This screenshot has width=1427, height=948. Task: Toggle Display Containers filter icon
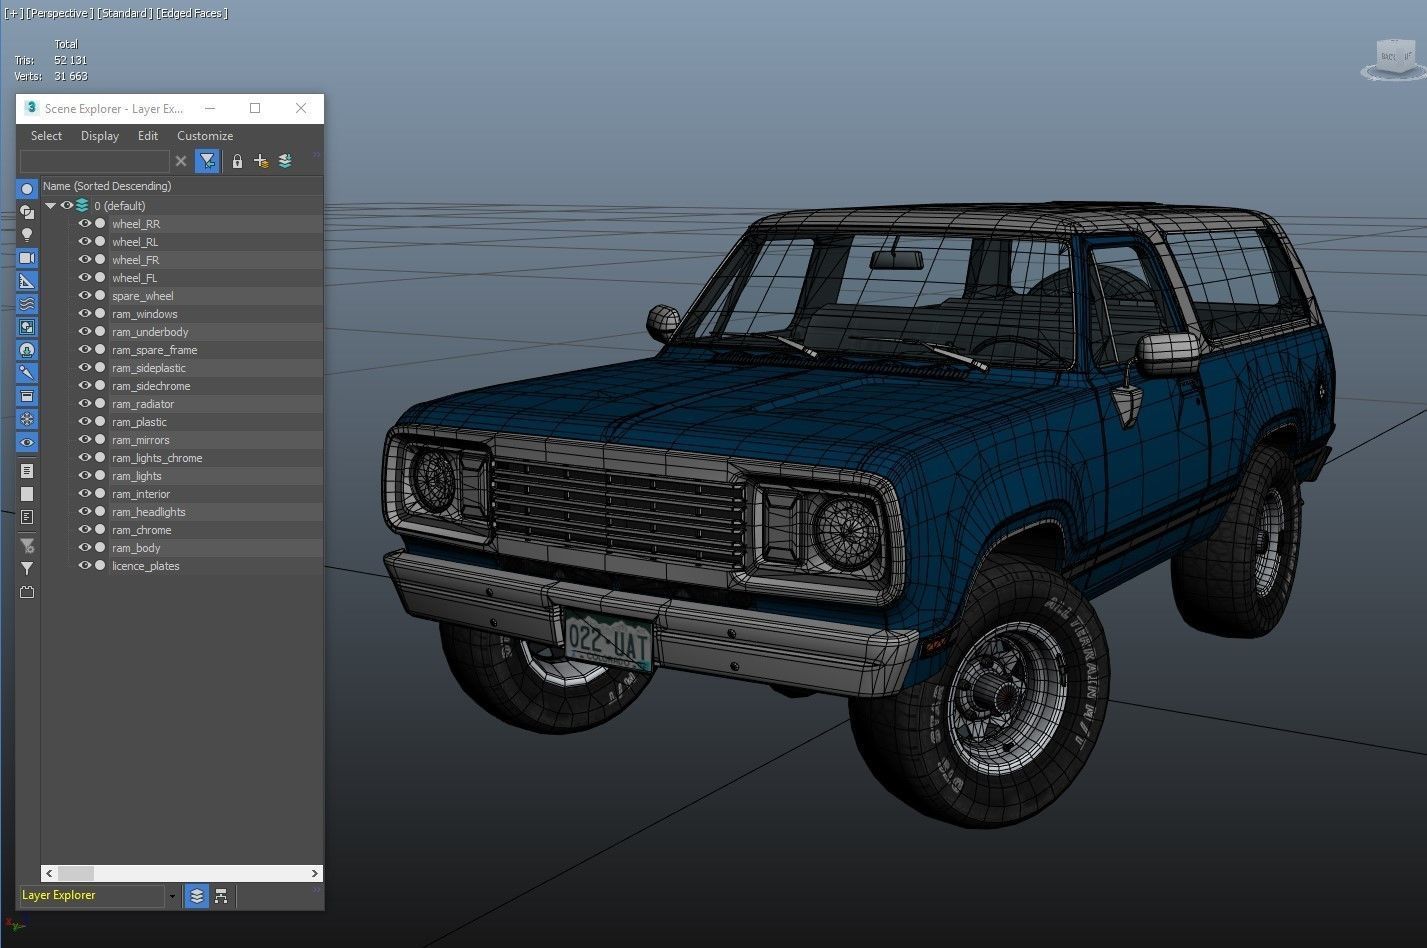point(27,396)
